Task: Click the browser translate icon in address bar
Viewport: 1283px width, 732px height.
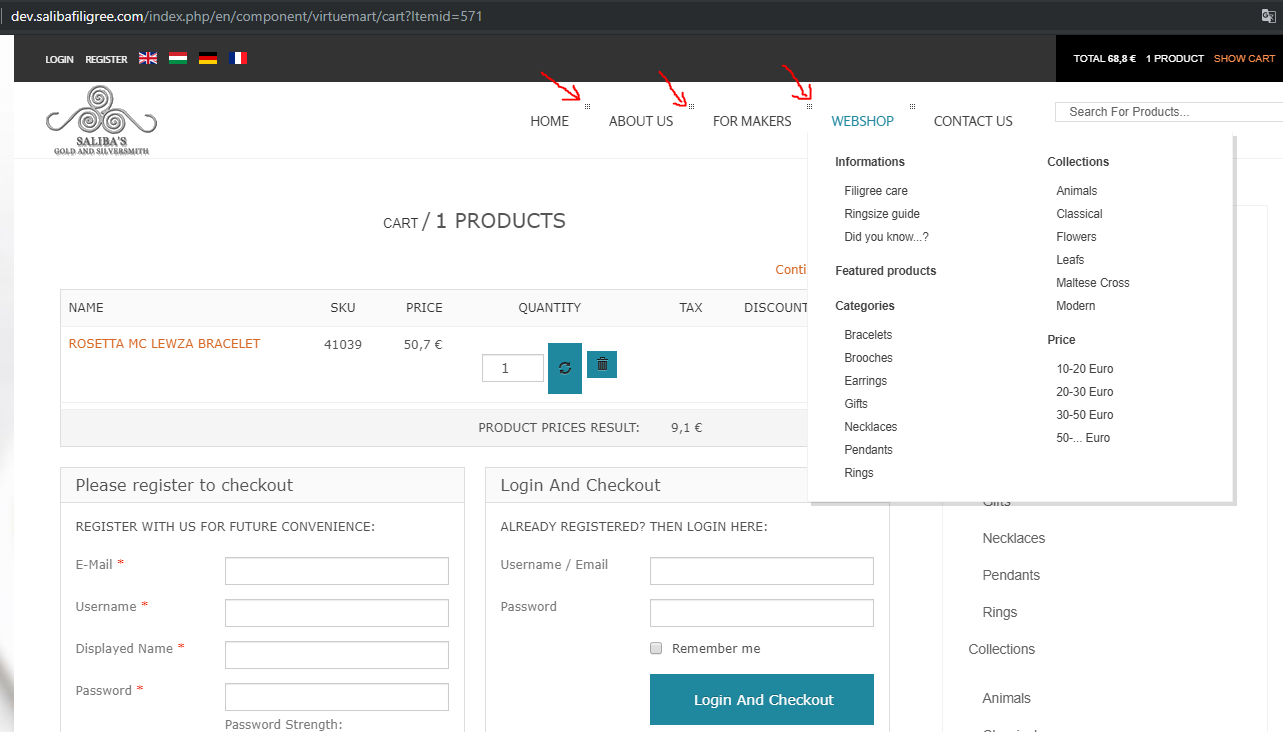Action: coord(1268,16)
